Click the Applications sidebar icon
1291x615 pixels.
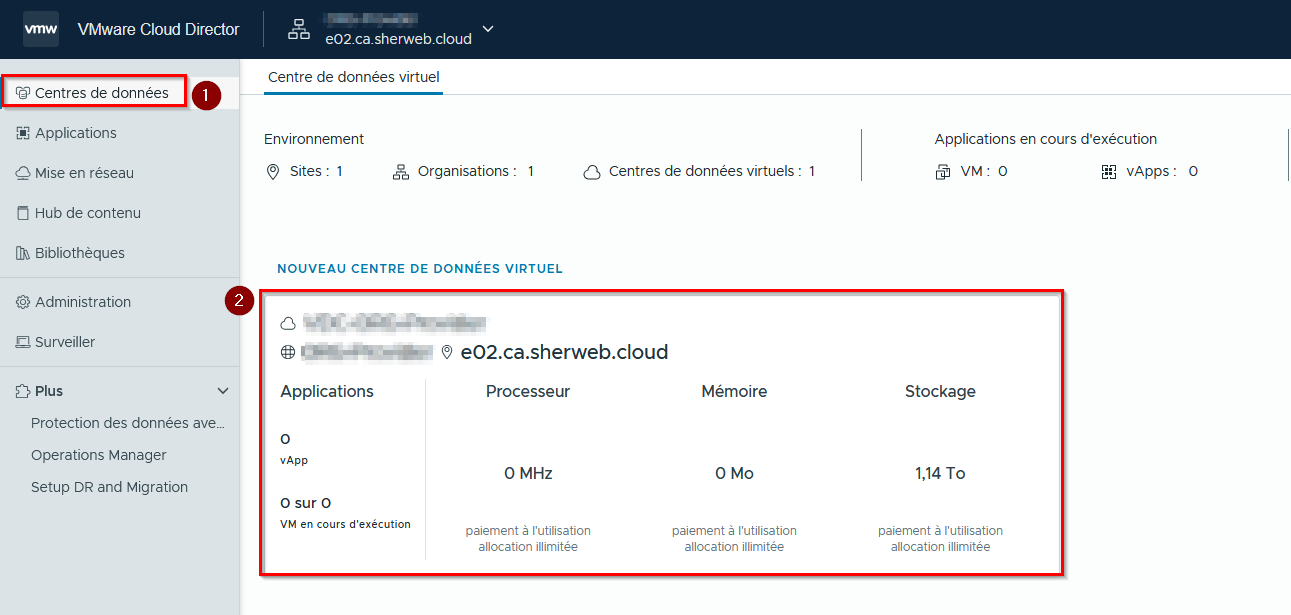point(23,133)
